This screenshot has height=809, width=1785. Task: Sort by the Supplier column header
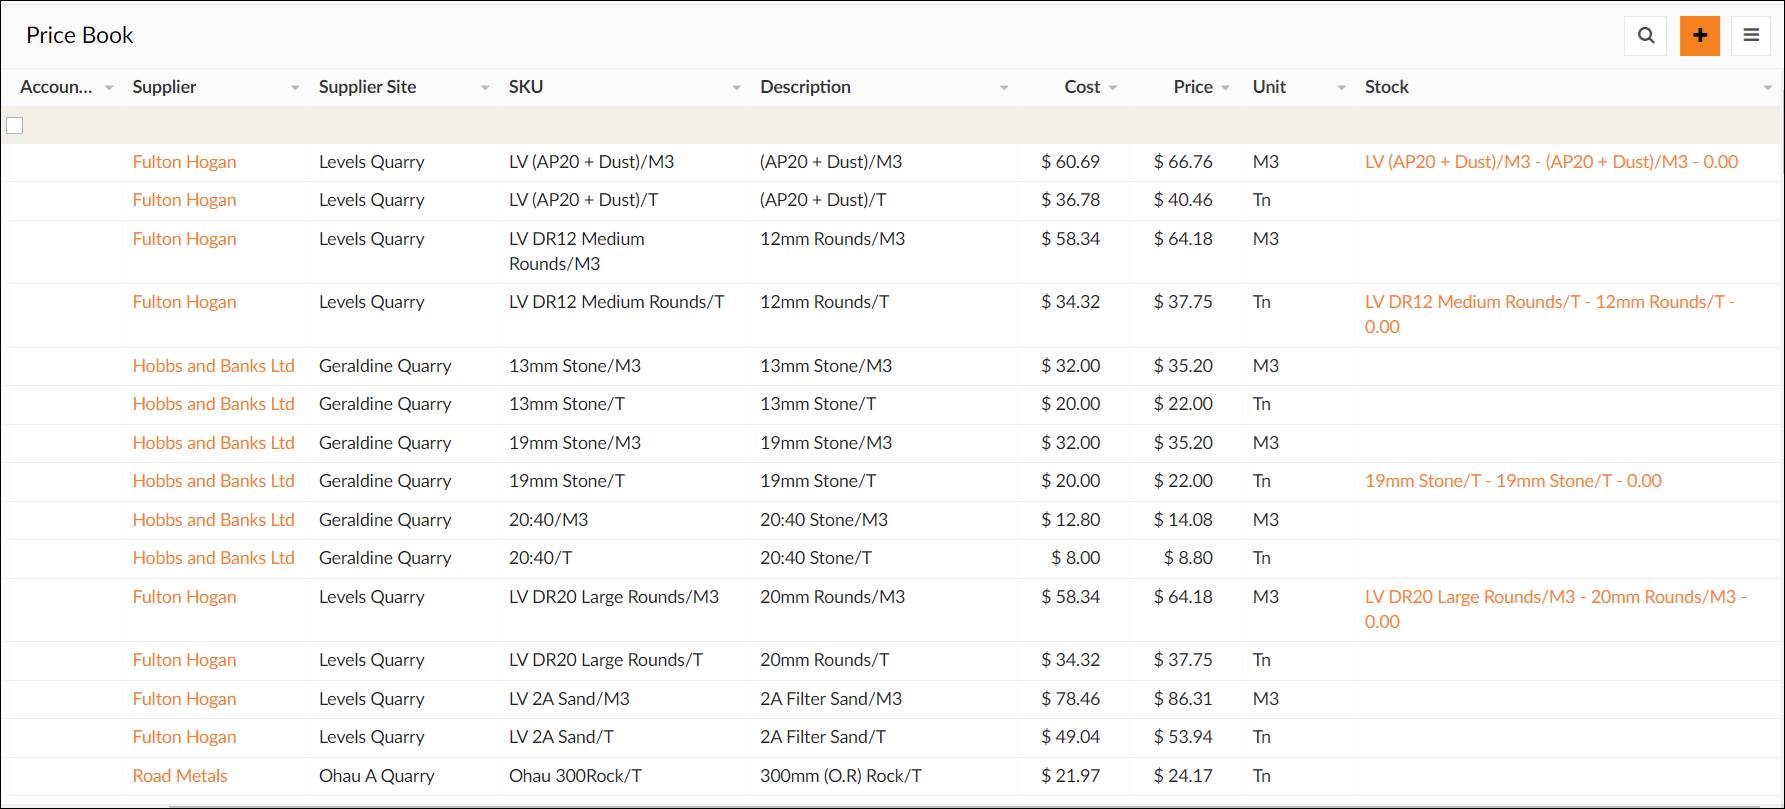click(x=164, y=87)
